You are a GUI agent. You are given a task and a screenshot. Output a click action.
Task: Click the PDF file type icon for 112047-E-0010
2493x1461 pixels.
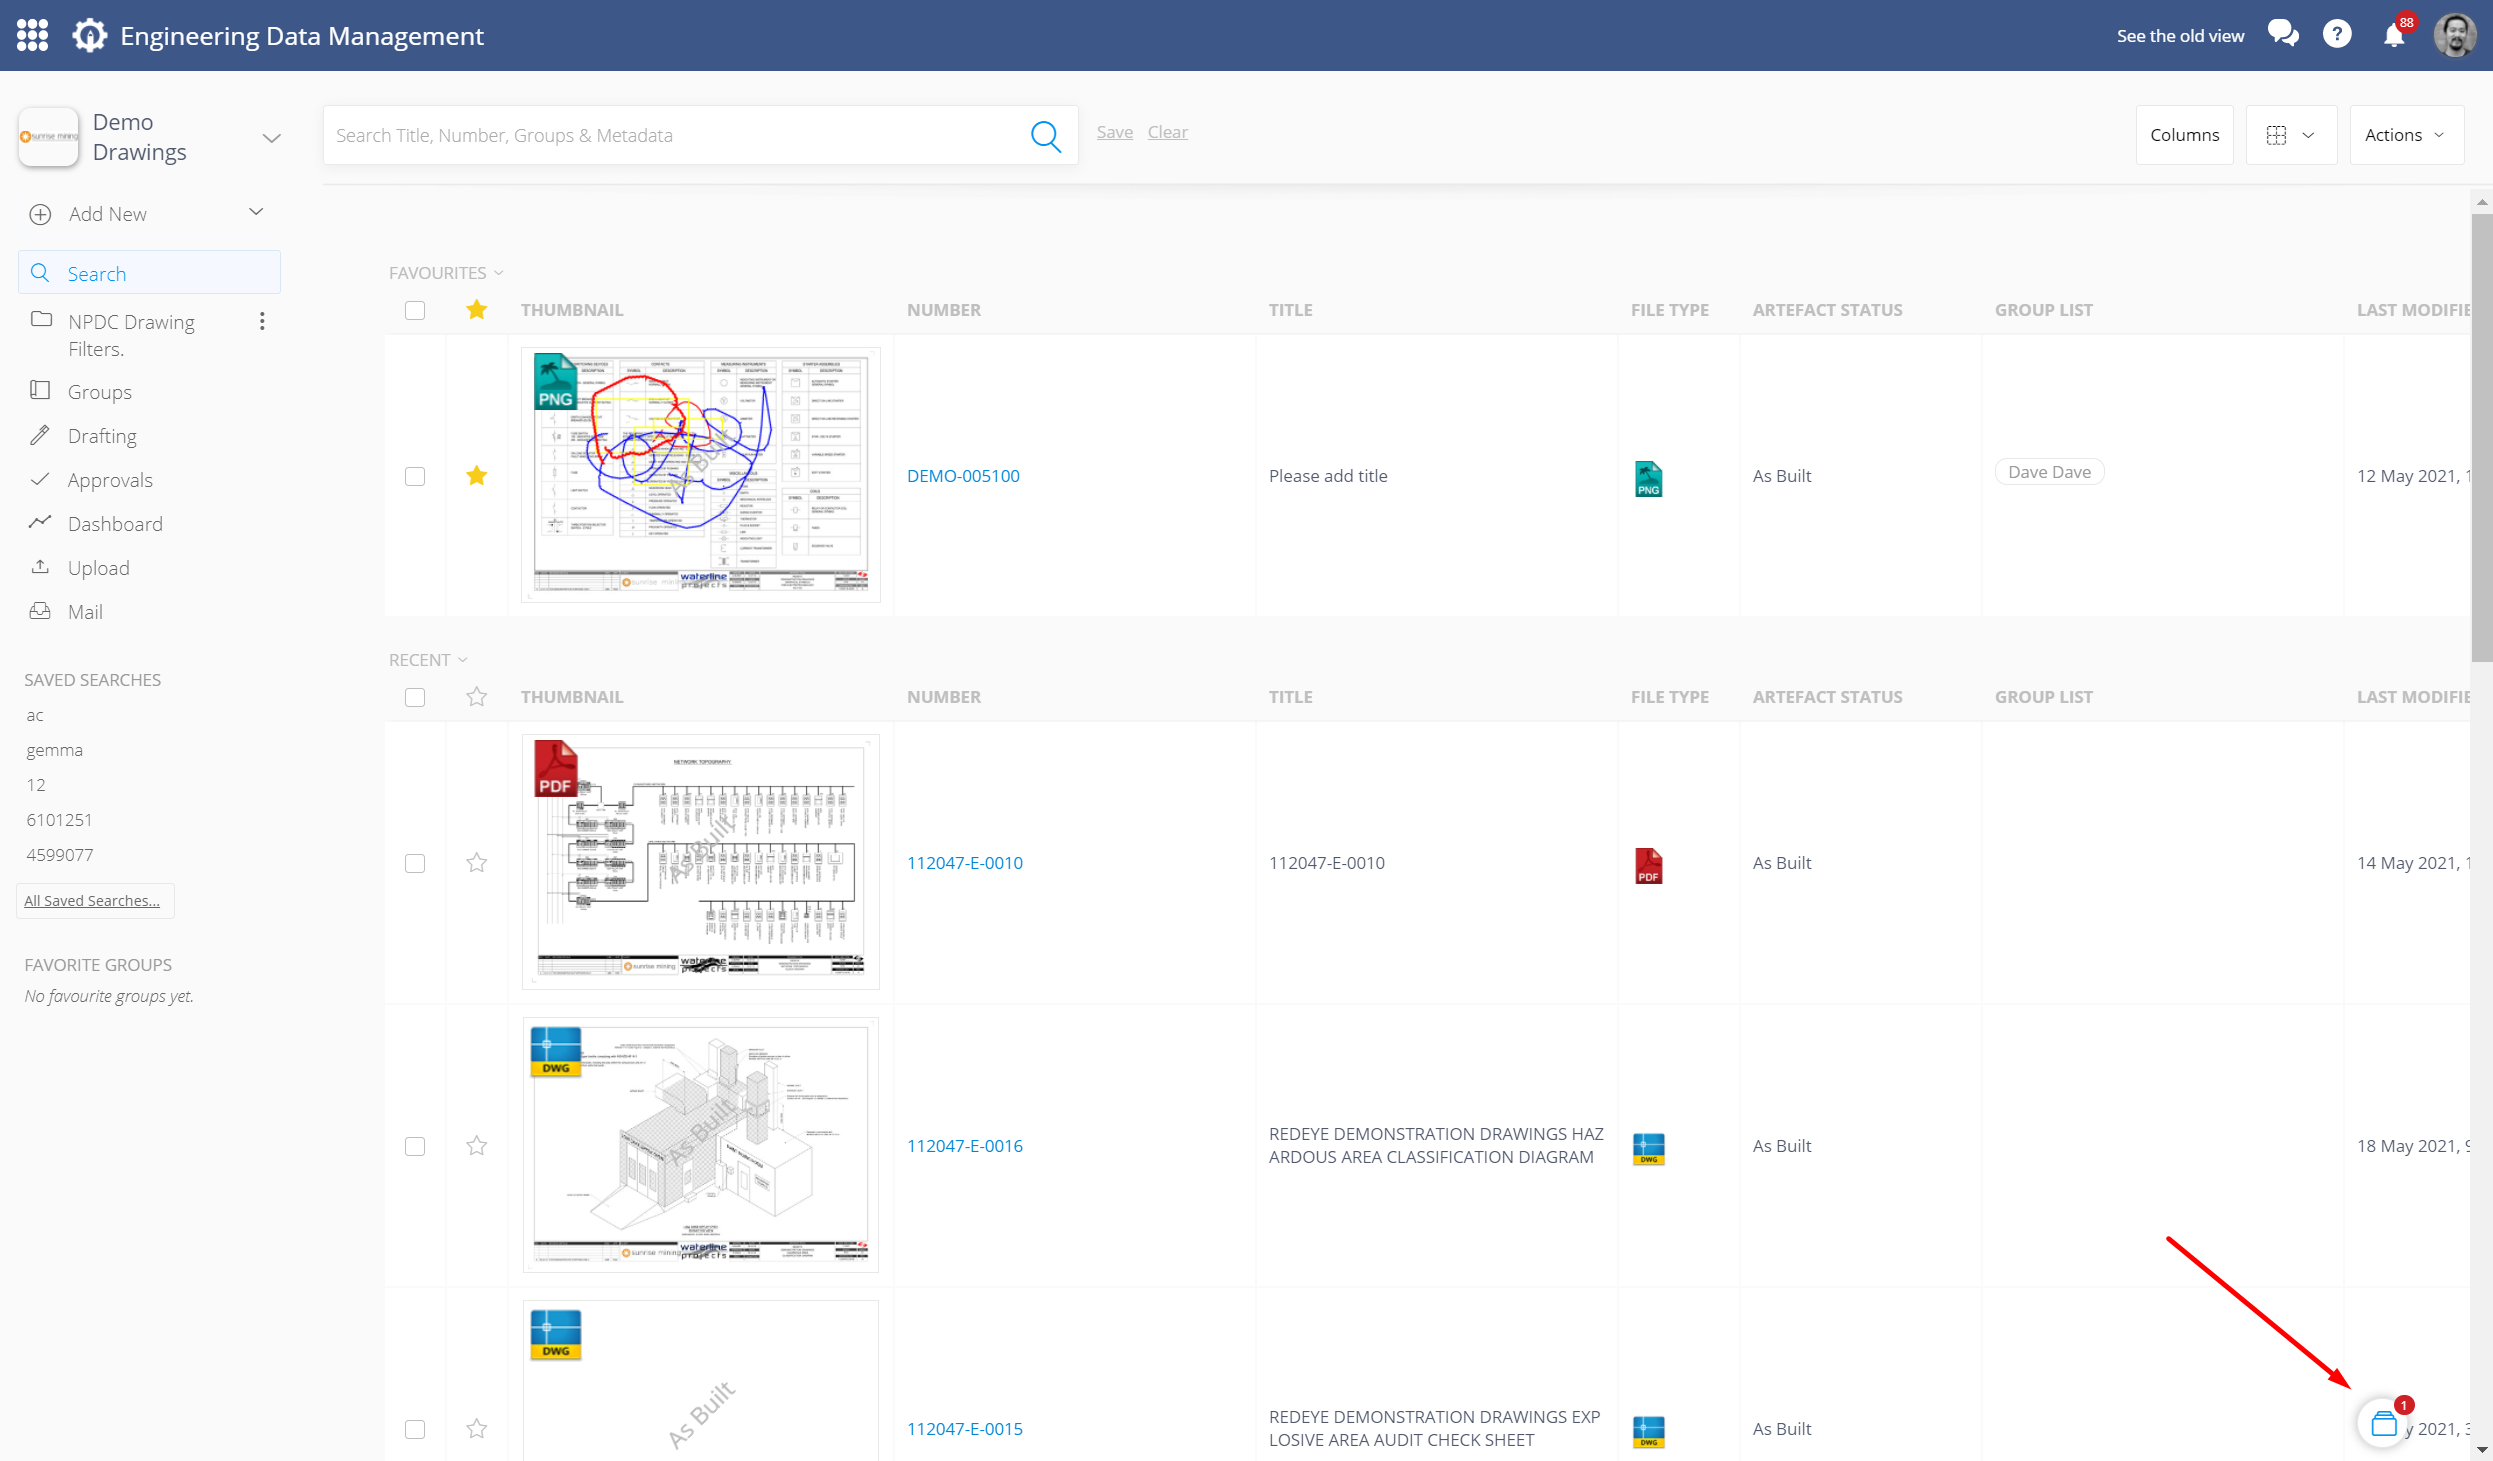(x=1648, y=866)
